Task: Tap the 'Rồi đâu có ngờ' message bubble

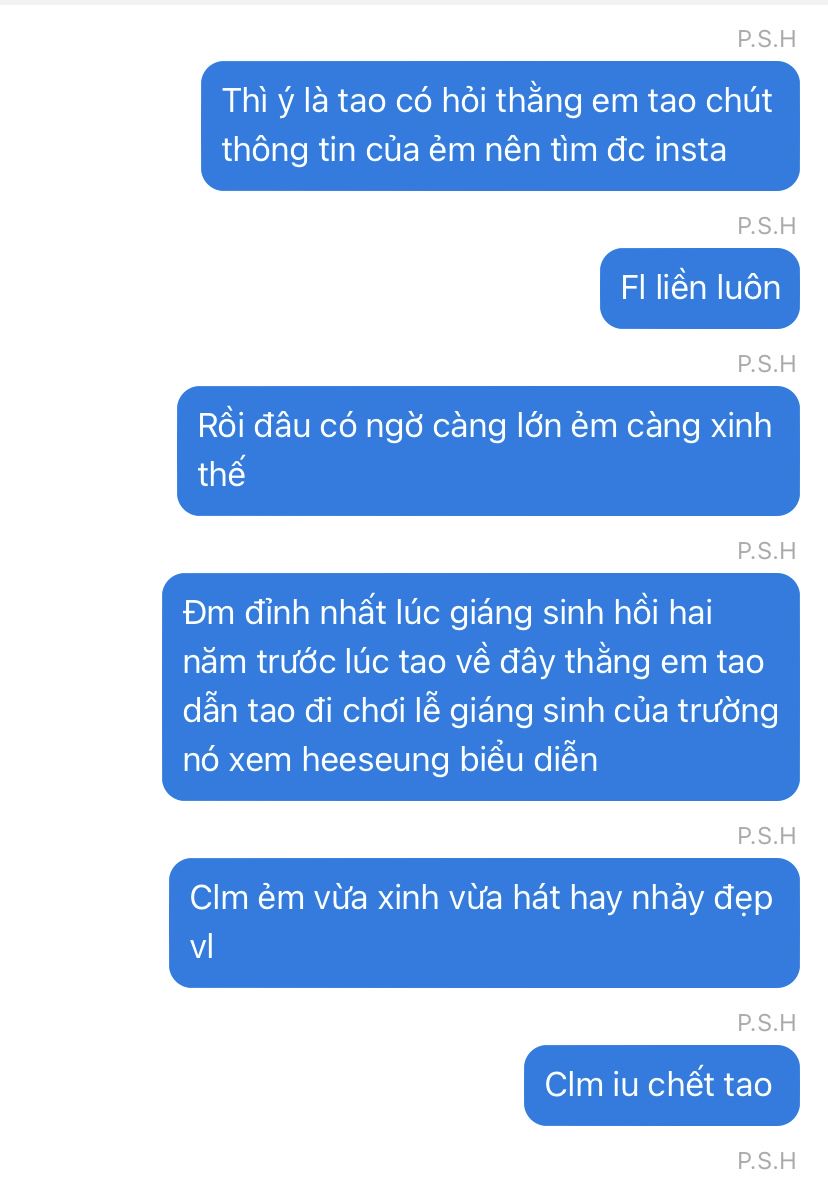Action: coord(488,451)
